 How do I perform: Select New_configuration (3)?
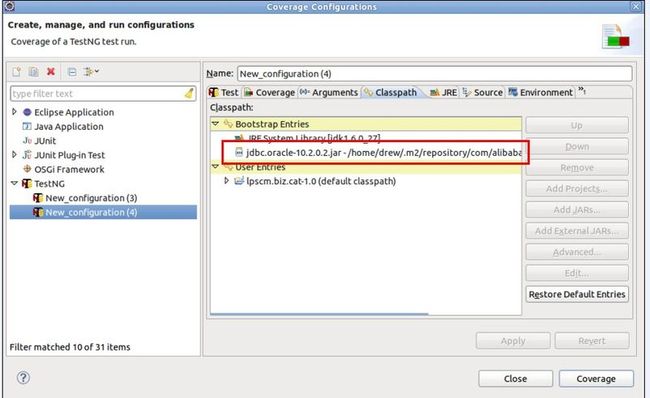[91, 198]
